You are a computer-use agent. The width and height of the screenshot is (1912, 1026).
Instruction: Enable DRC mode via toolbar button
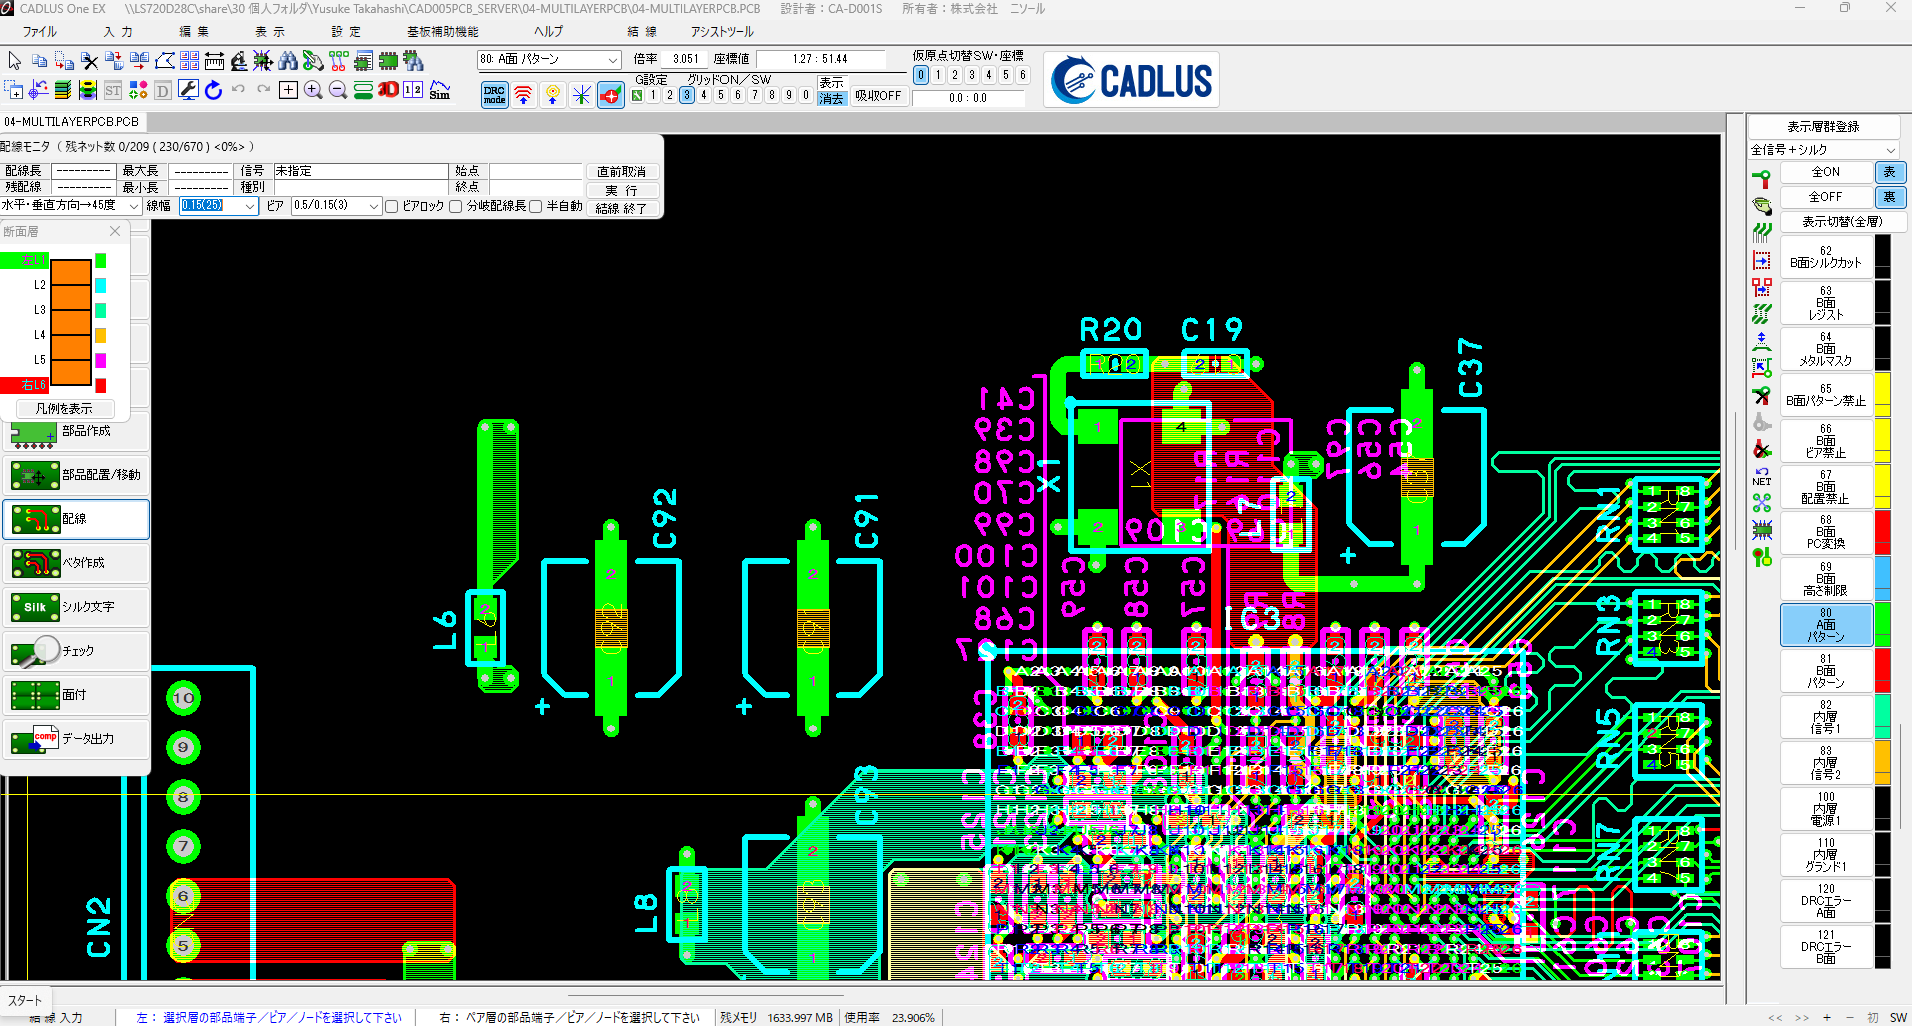pyautogui.click(x=493, y=94)
